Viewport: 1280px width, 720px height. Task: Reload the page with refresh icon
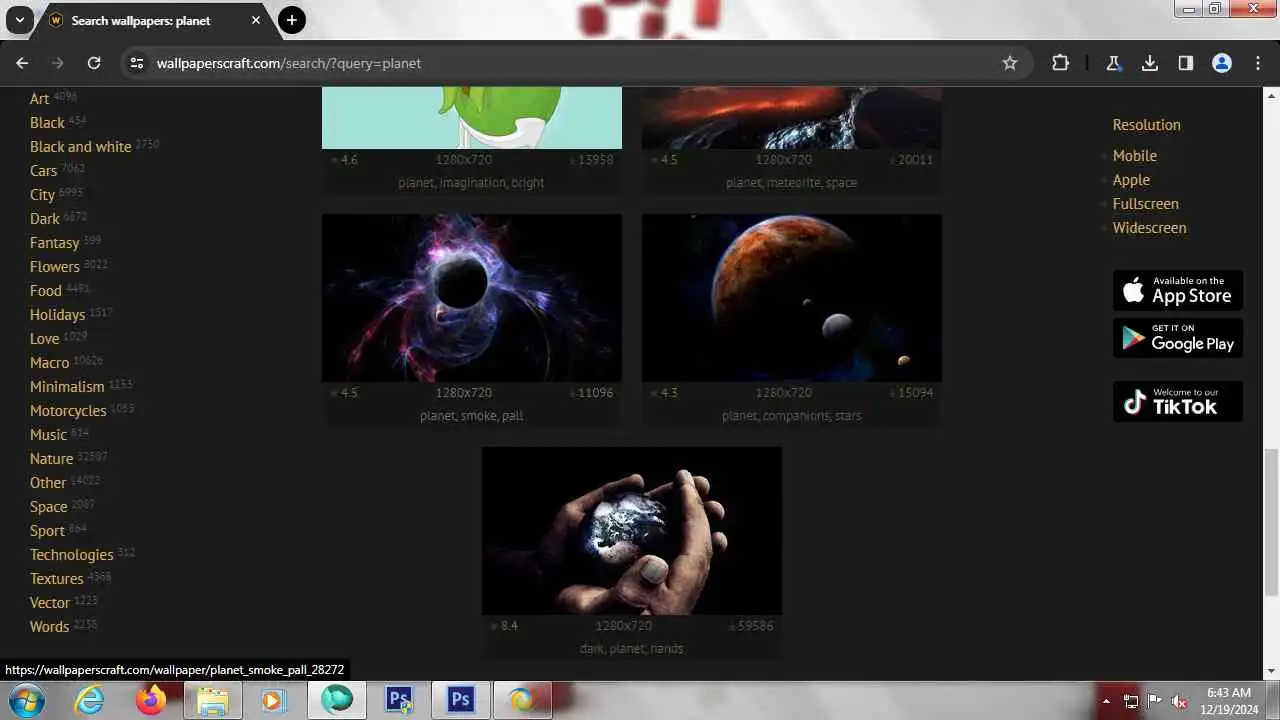point(94,63)
